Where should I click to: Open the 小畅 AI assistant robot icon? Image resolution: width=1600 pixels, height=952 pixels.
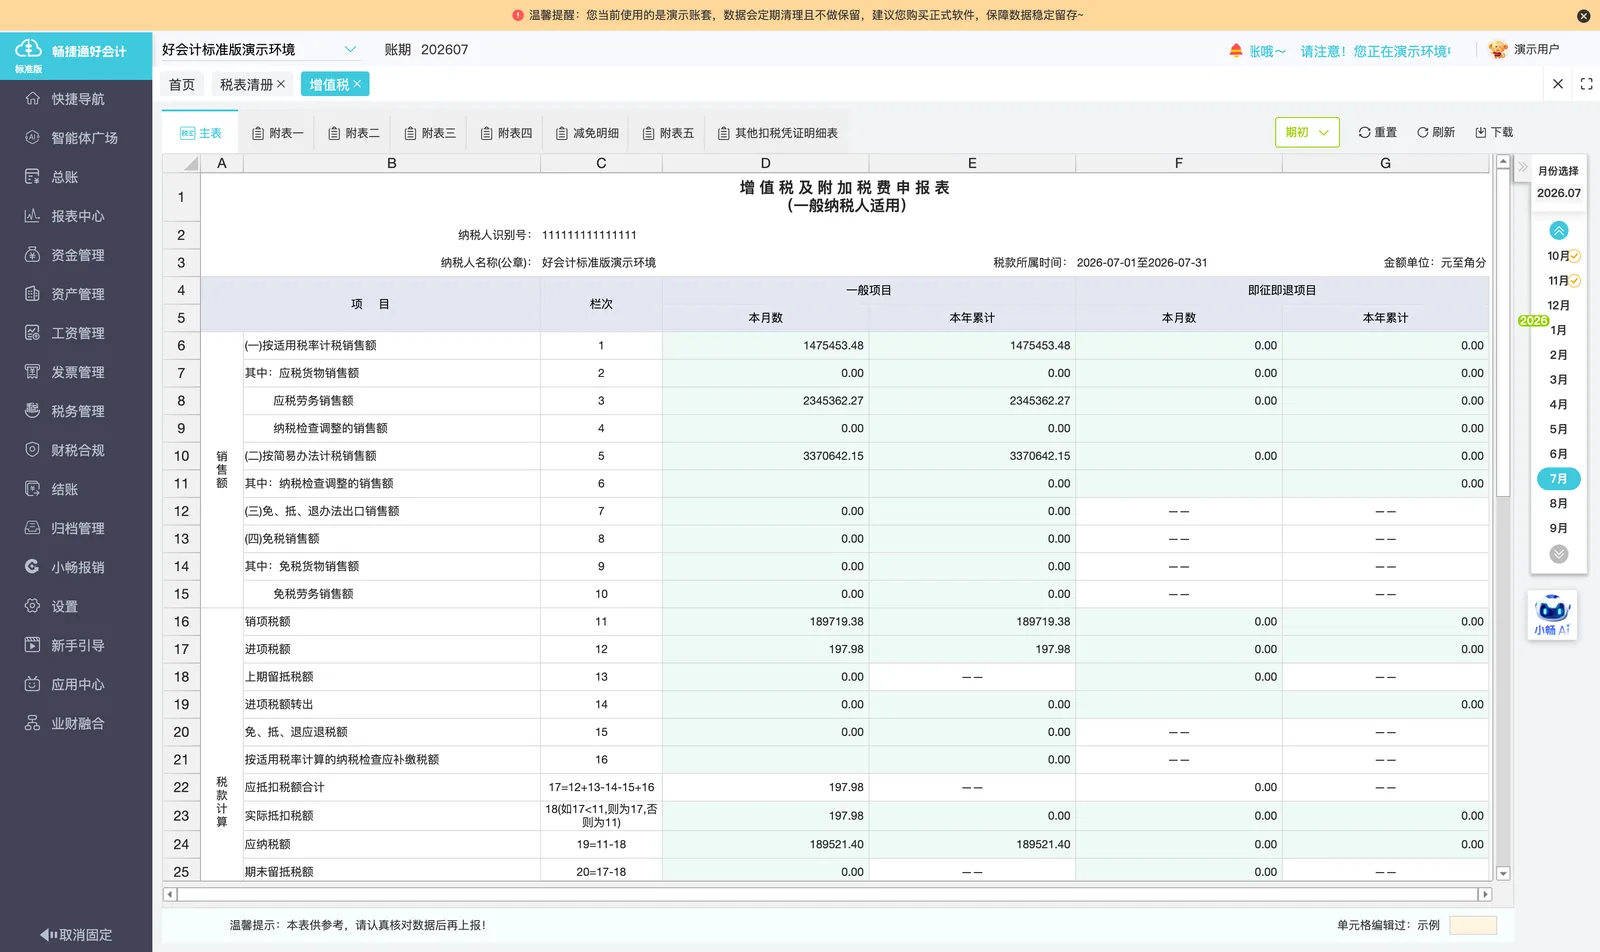[1552, 615]
